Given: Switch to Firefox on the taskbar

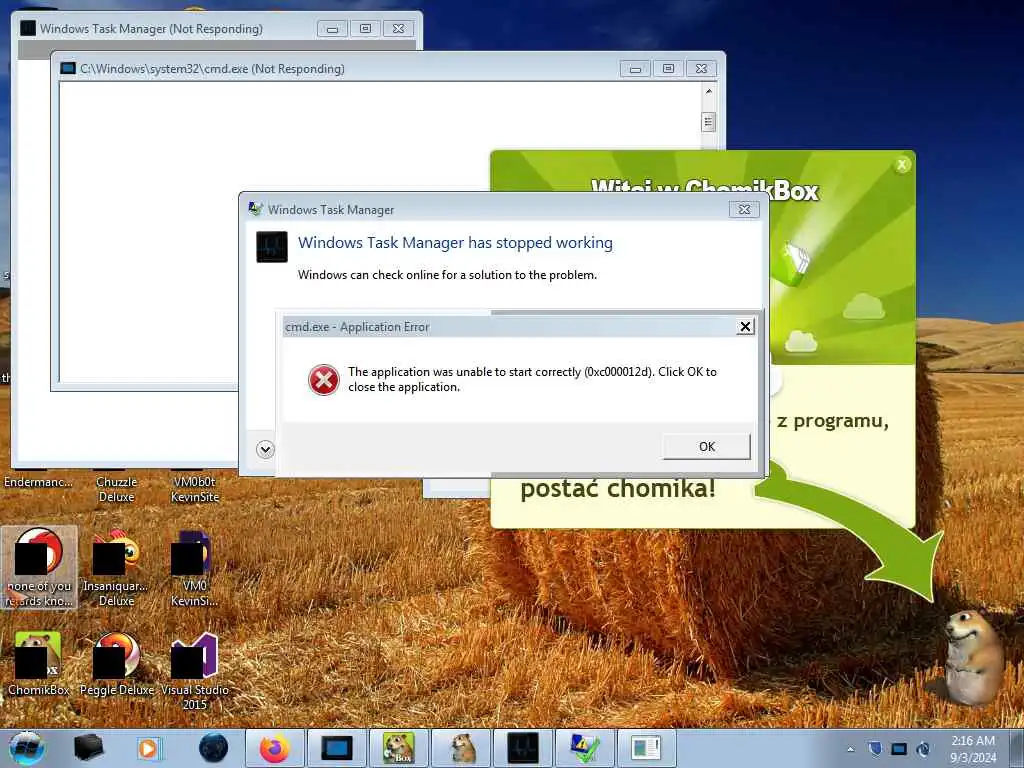Looking at the screenshot, I should tap(275, 748).
